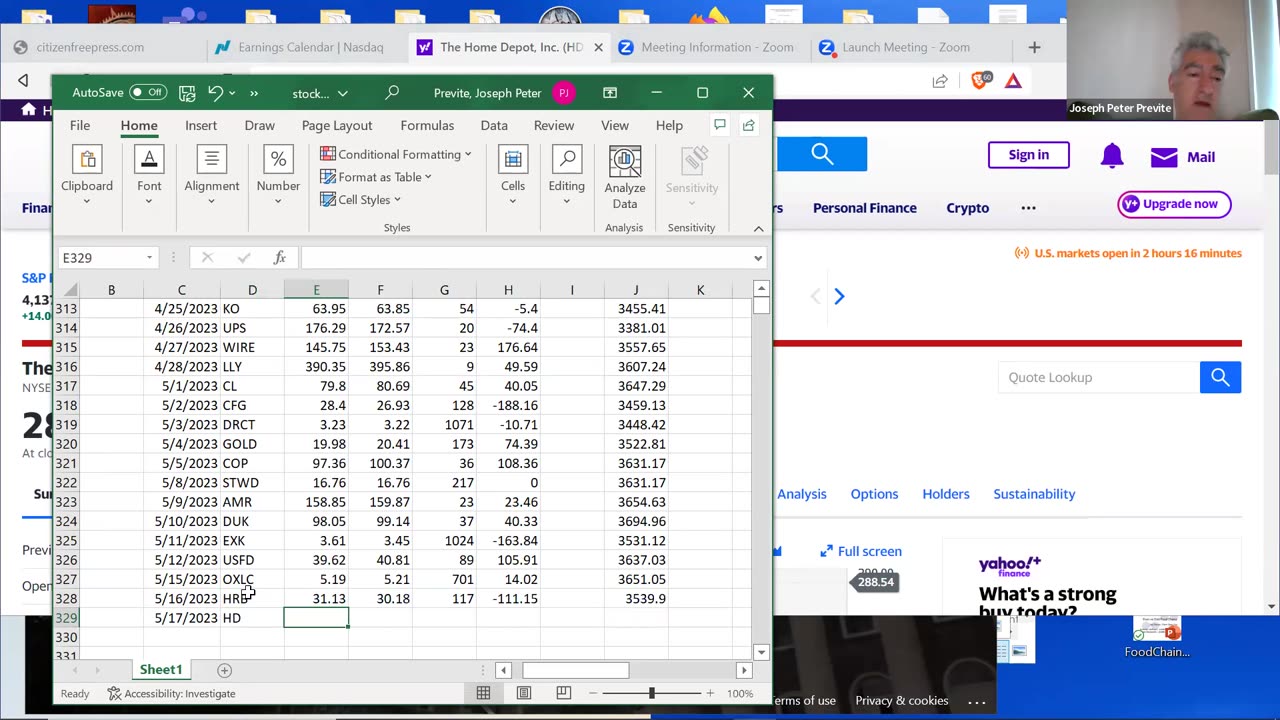The height and width of the screenshot is (720, 1280).
Task: Click the horizontal scrollbar thumb in Excel
Action: pos(575,670)
